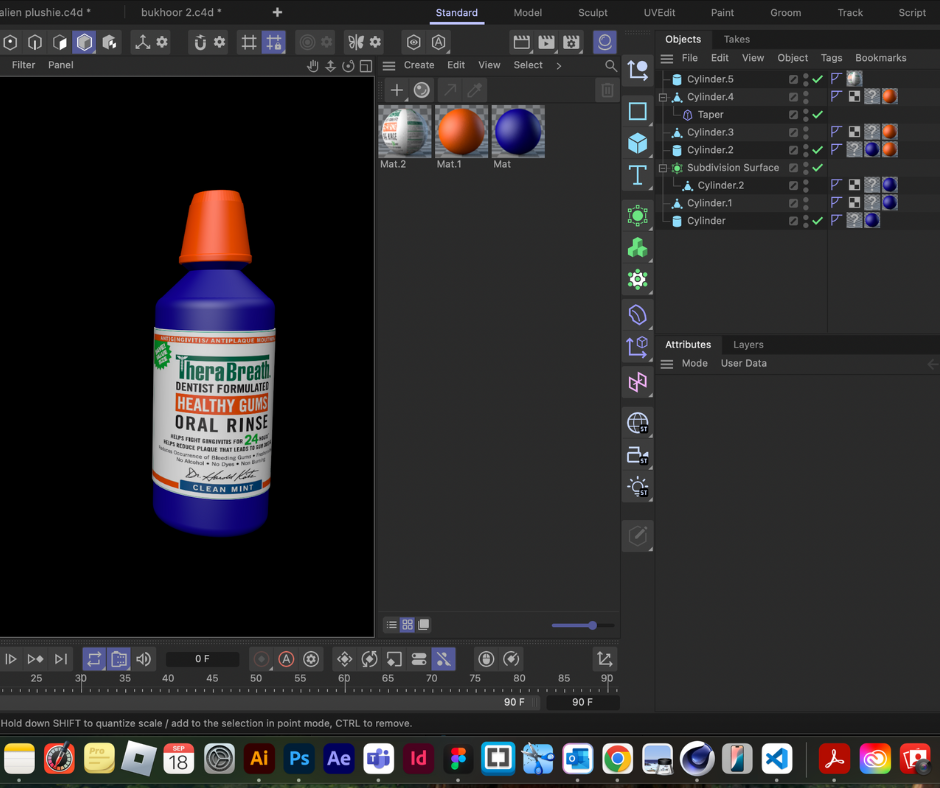Switch to the Sculpt layout tab
The height and width of the screenshot is (788, 940).
(592, 13)
